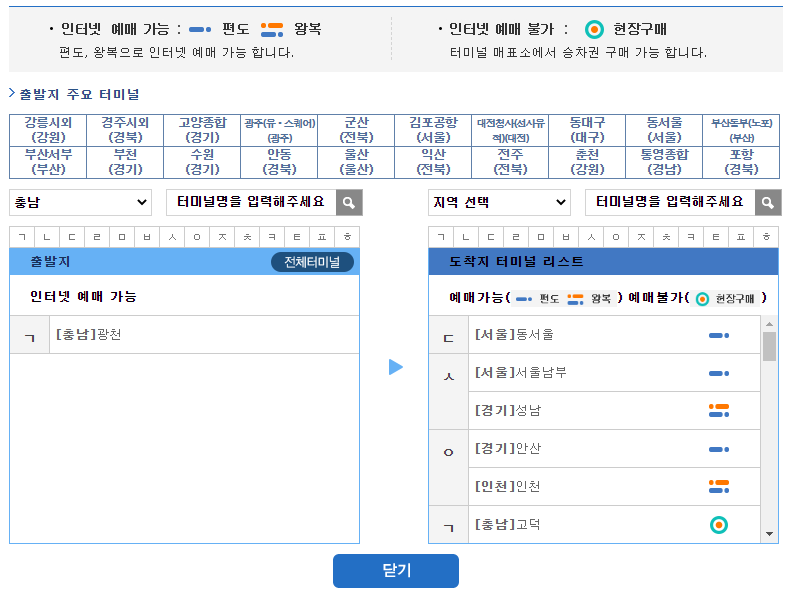Select 울산 (울산) terminal

356,162
